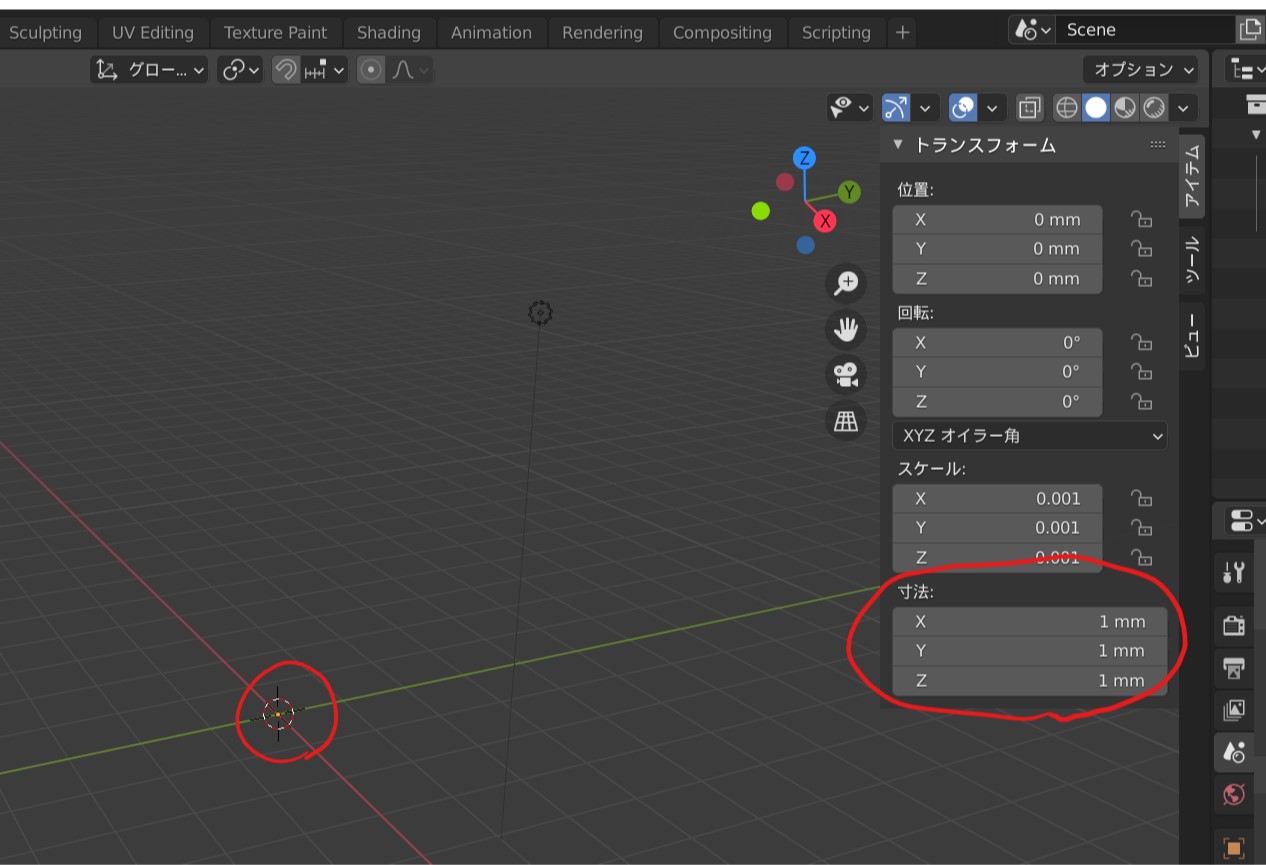Select material preview viewport shading

[x=1125, y=107]
